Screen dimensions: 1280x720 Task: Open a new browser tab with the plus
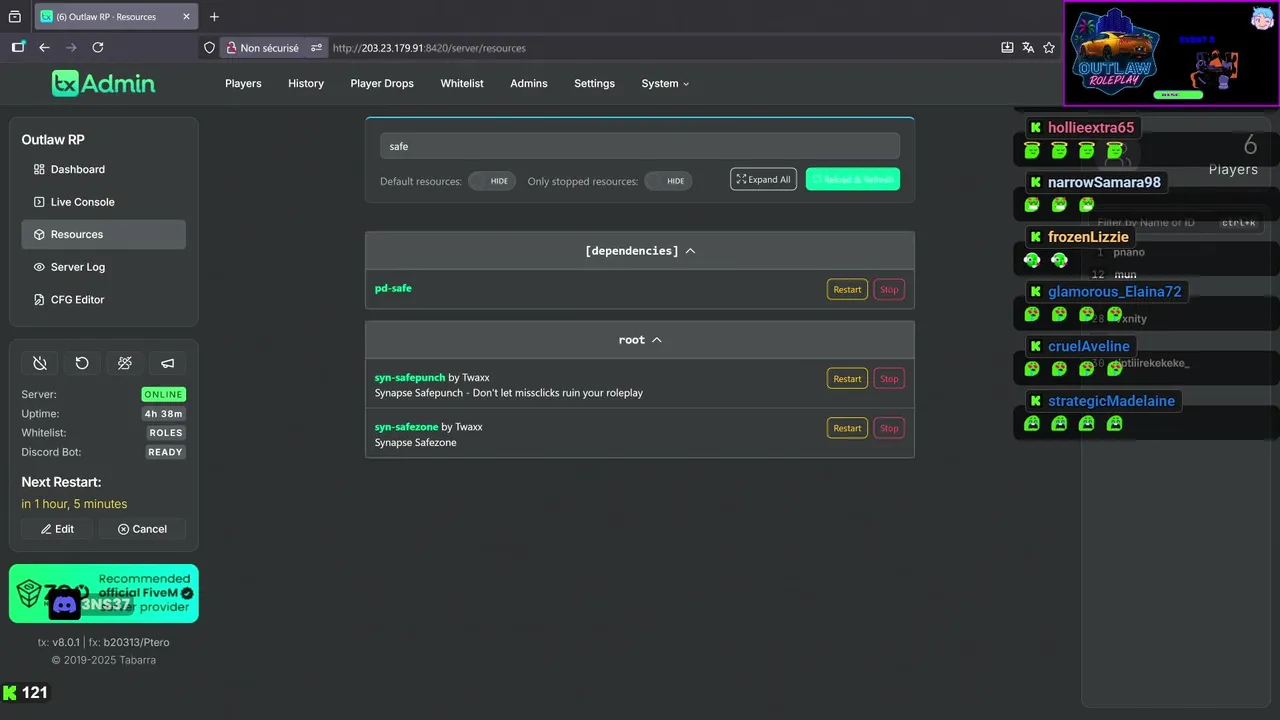pyautogui.click(x=214, y=17)
